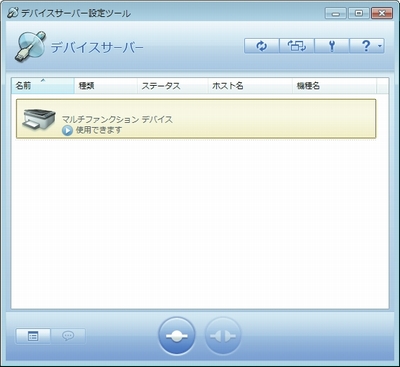This screenshot has height=367, width=400.
Task: Click the large connect button at bottom
Action: tap(177, 336)
